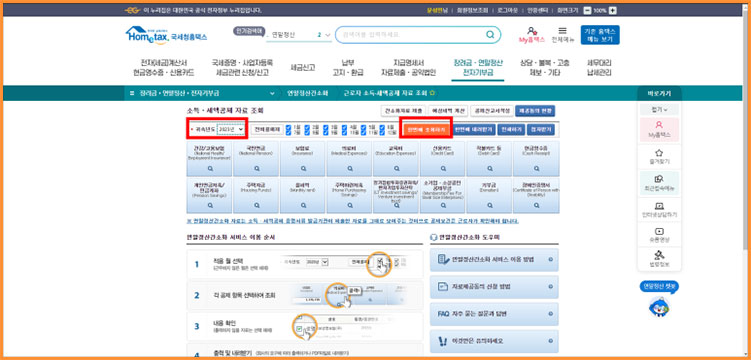The width and height of the screenshot is (751, 360).
Task: Click the 전체월해제 button
Action: (x=266, y=129)
